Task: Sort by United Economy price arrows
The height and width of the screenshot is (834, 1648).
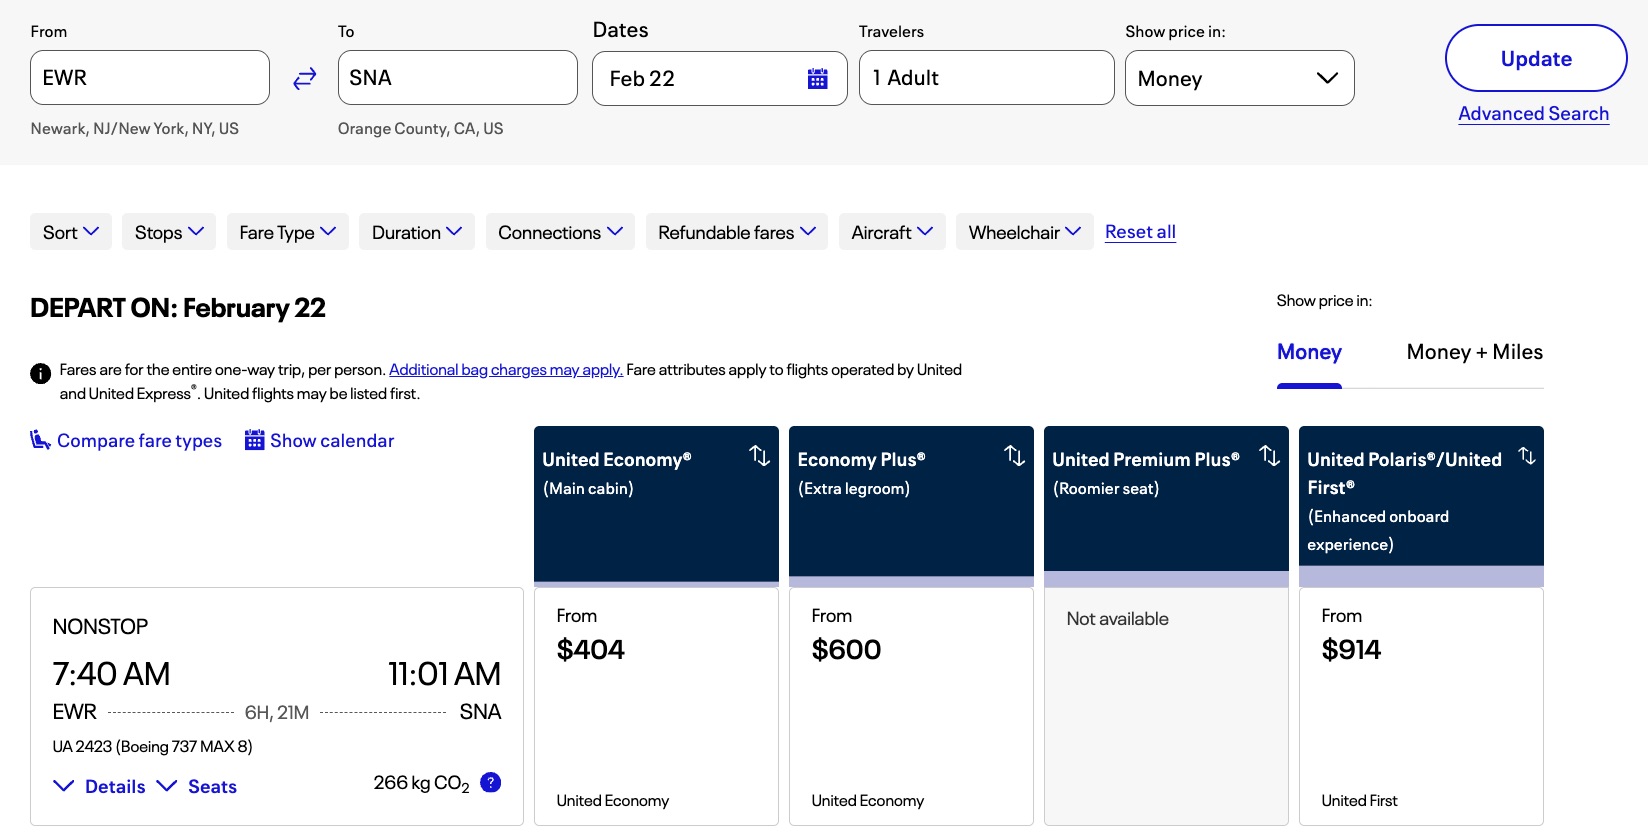Action: [x=760, y=456]
